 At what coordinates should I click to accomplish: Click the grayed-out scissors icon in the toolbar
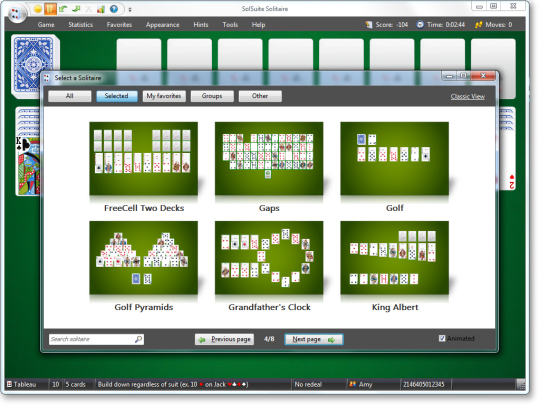pyautogui.click(x=89, y=9)
